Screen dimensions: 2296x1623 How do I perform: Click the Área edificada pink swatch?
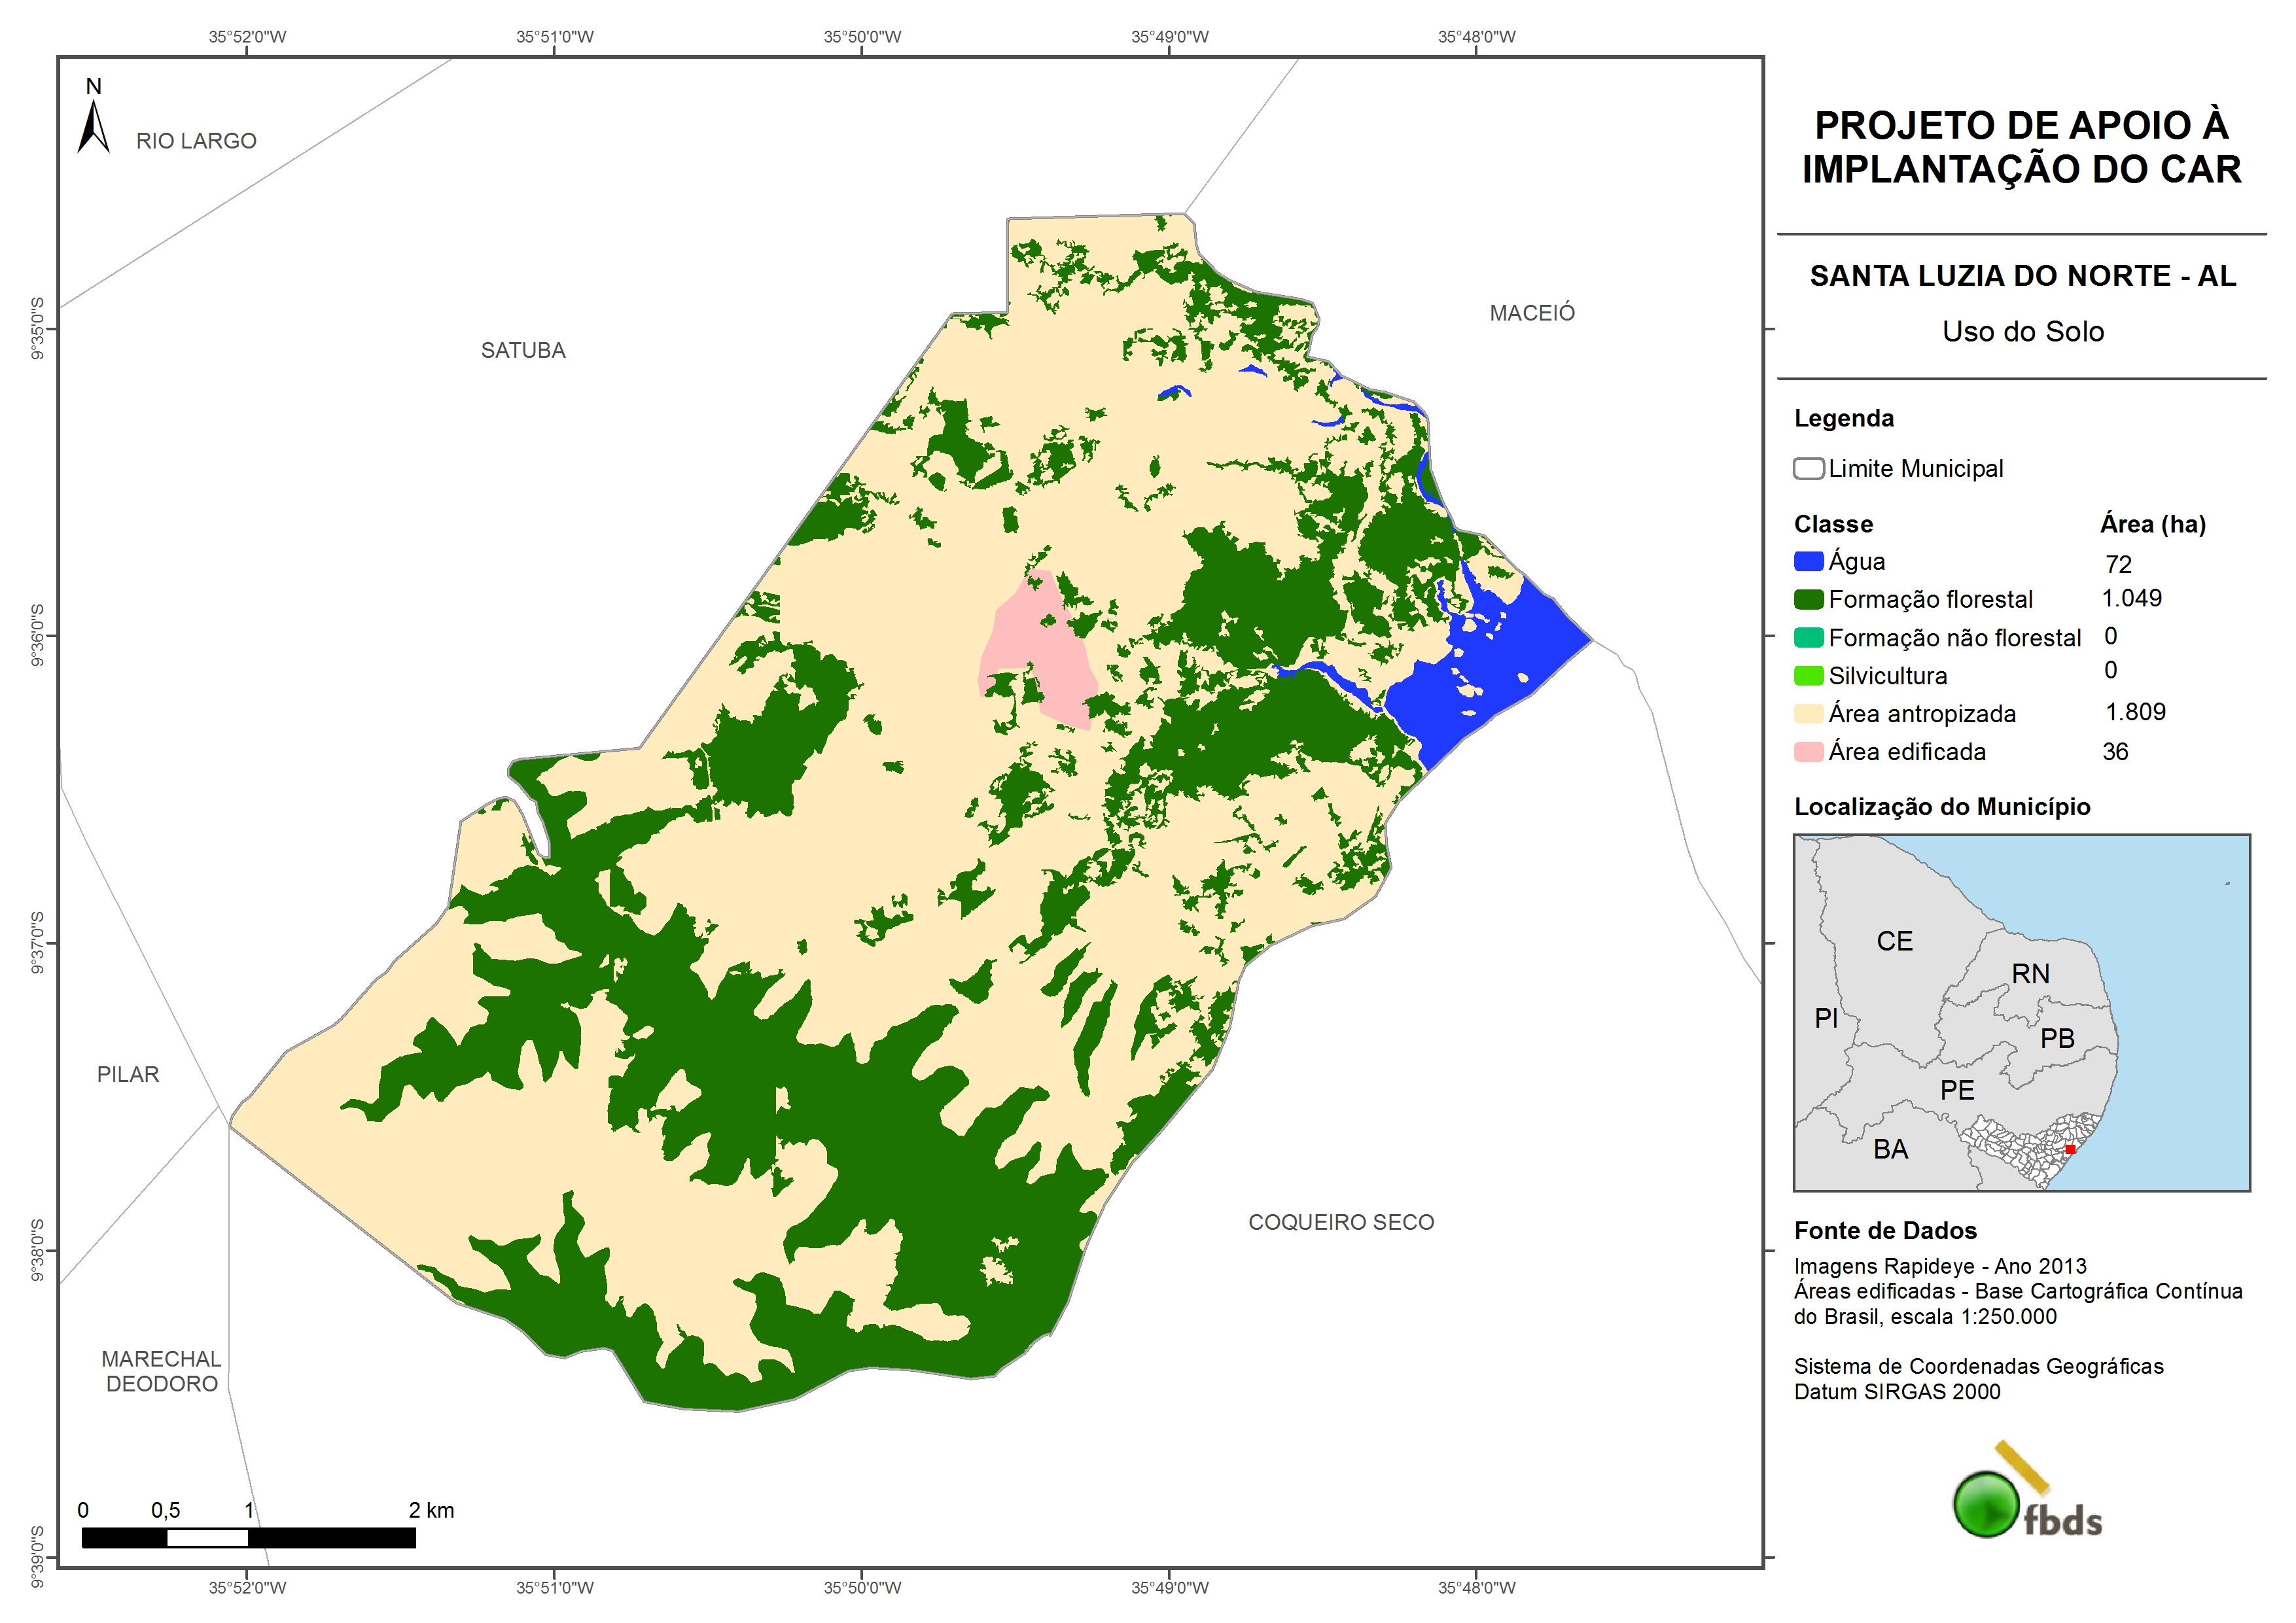[1808, 752]
